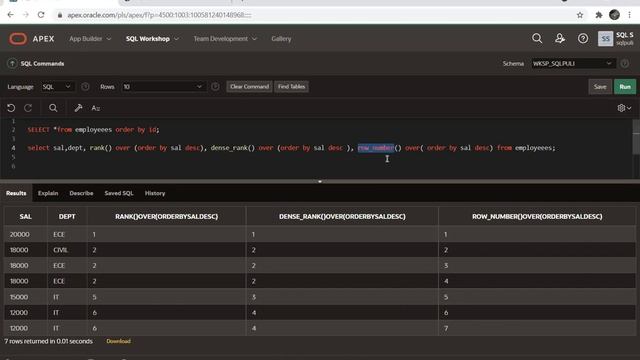
Task: Switch to the Results tab
Action: coord(16,193)
